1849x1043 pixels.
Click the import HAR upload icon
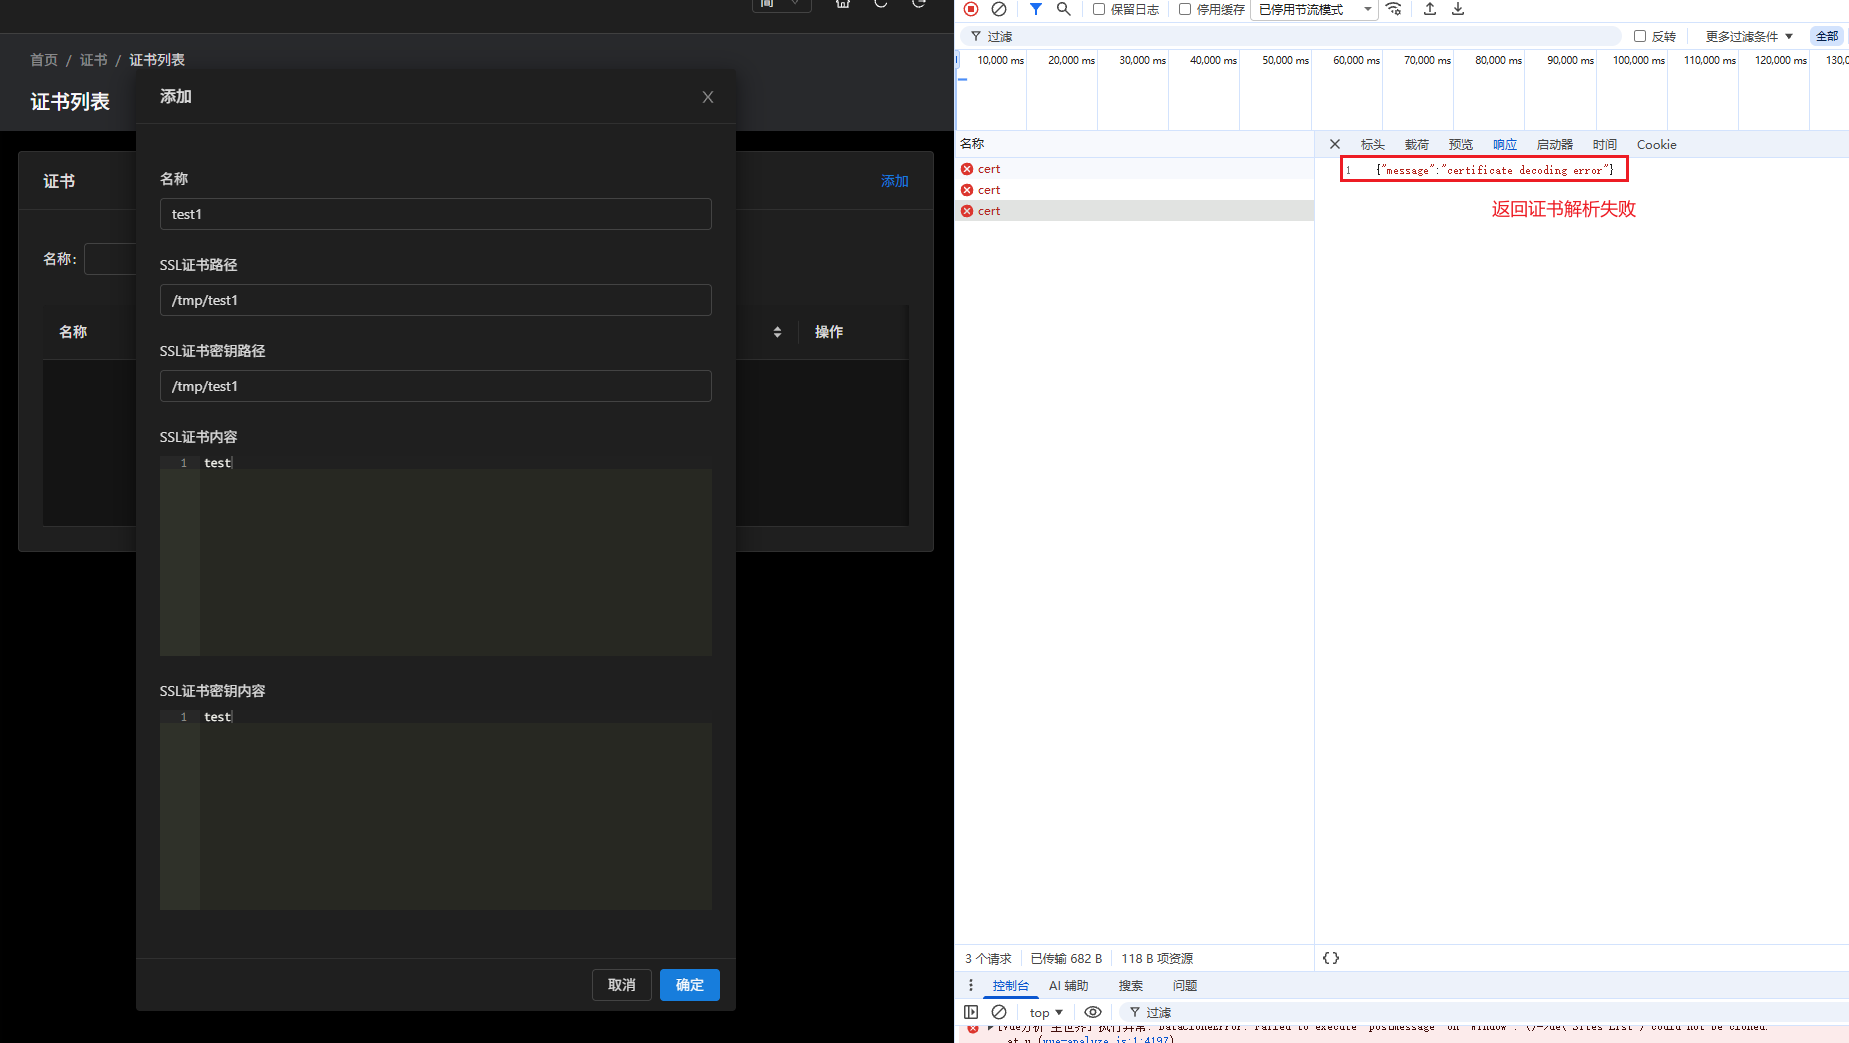[1430, 9]
